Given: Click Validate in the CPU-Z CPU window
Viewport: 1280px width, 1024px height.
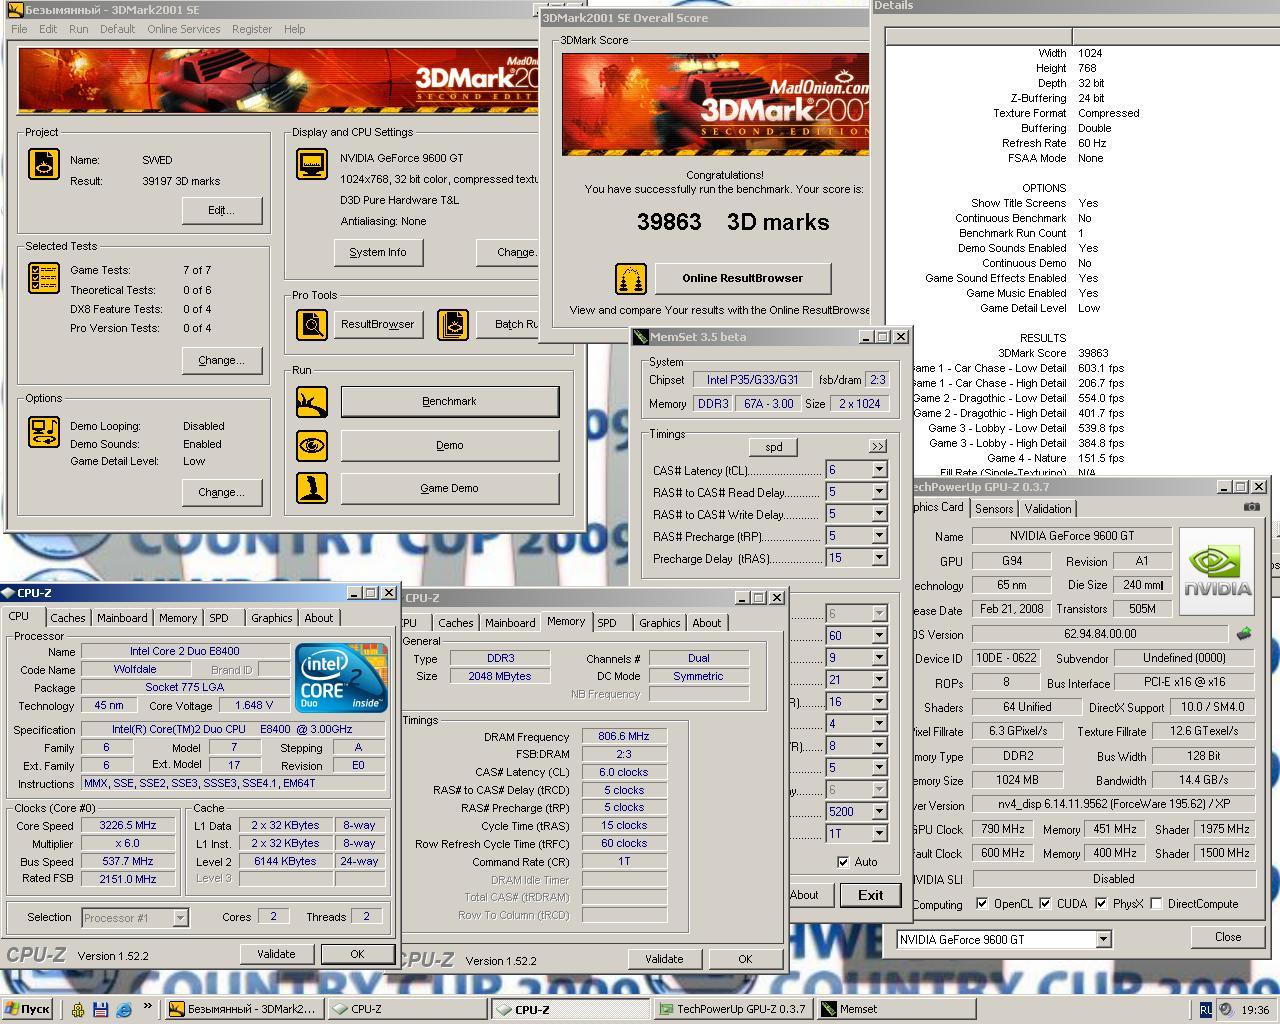Looking at the screenshot, I should [276, 954].
